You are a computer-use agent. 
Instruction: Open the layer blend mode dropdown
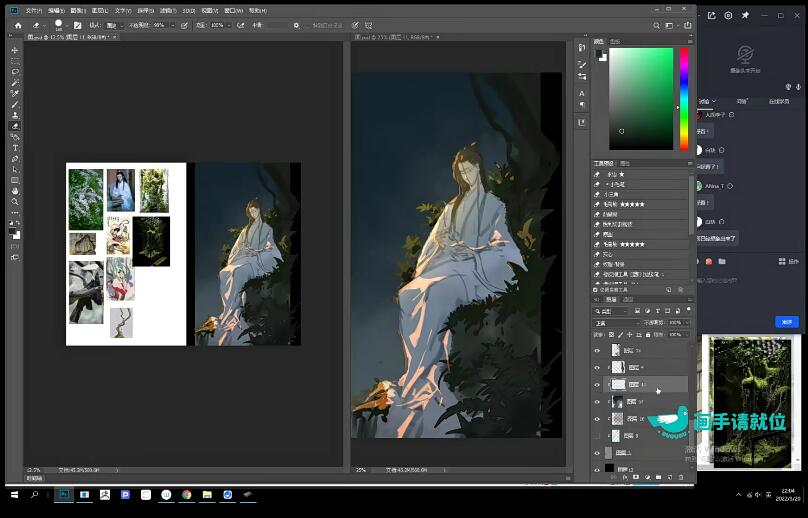616,323
